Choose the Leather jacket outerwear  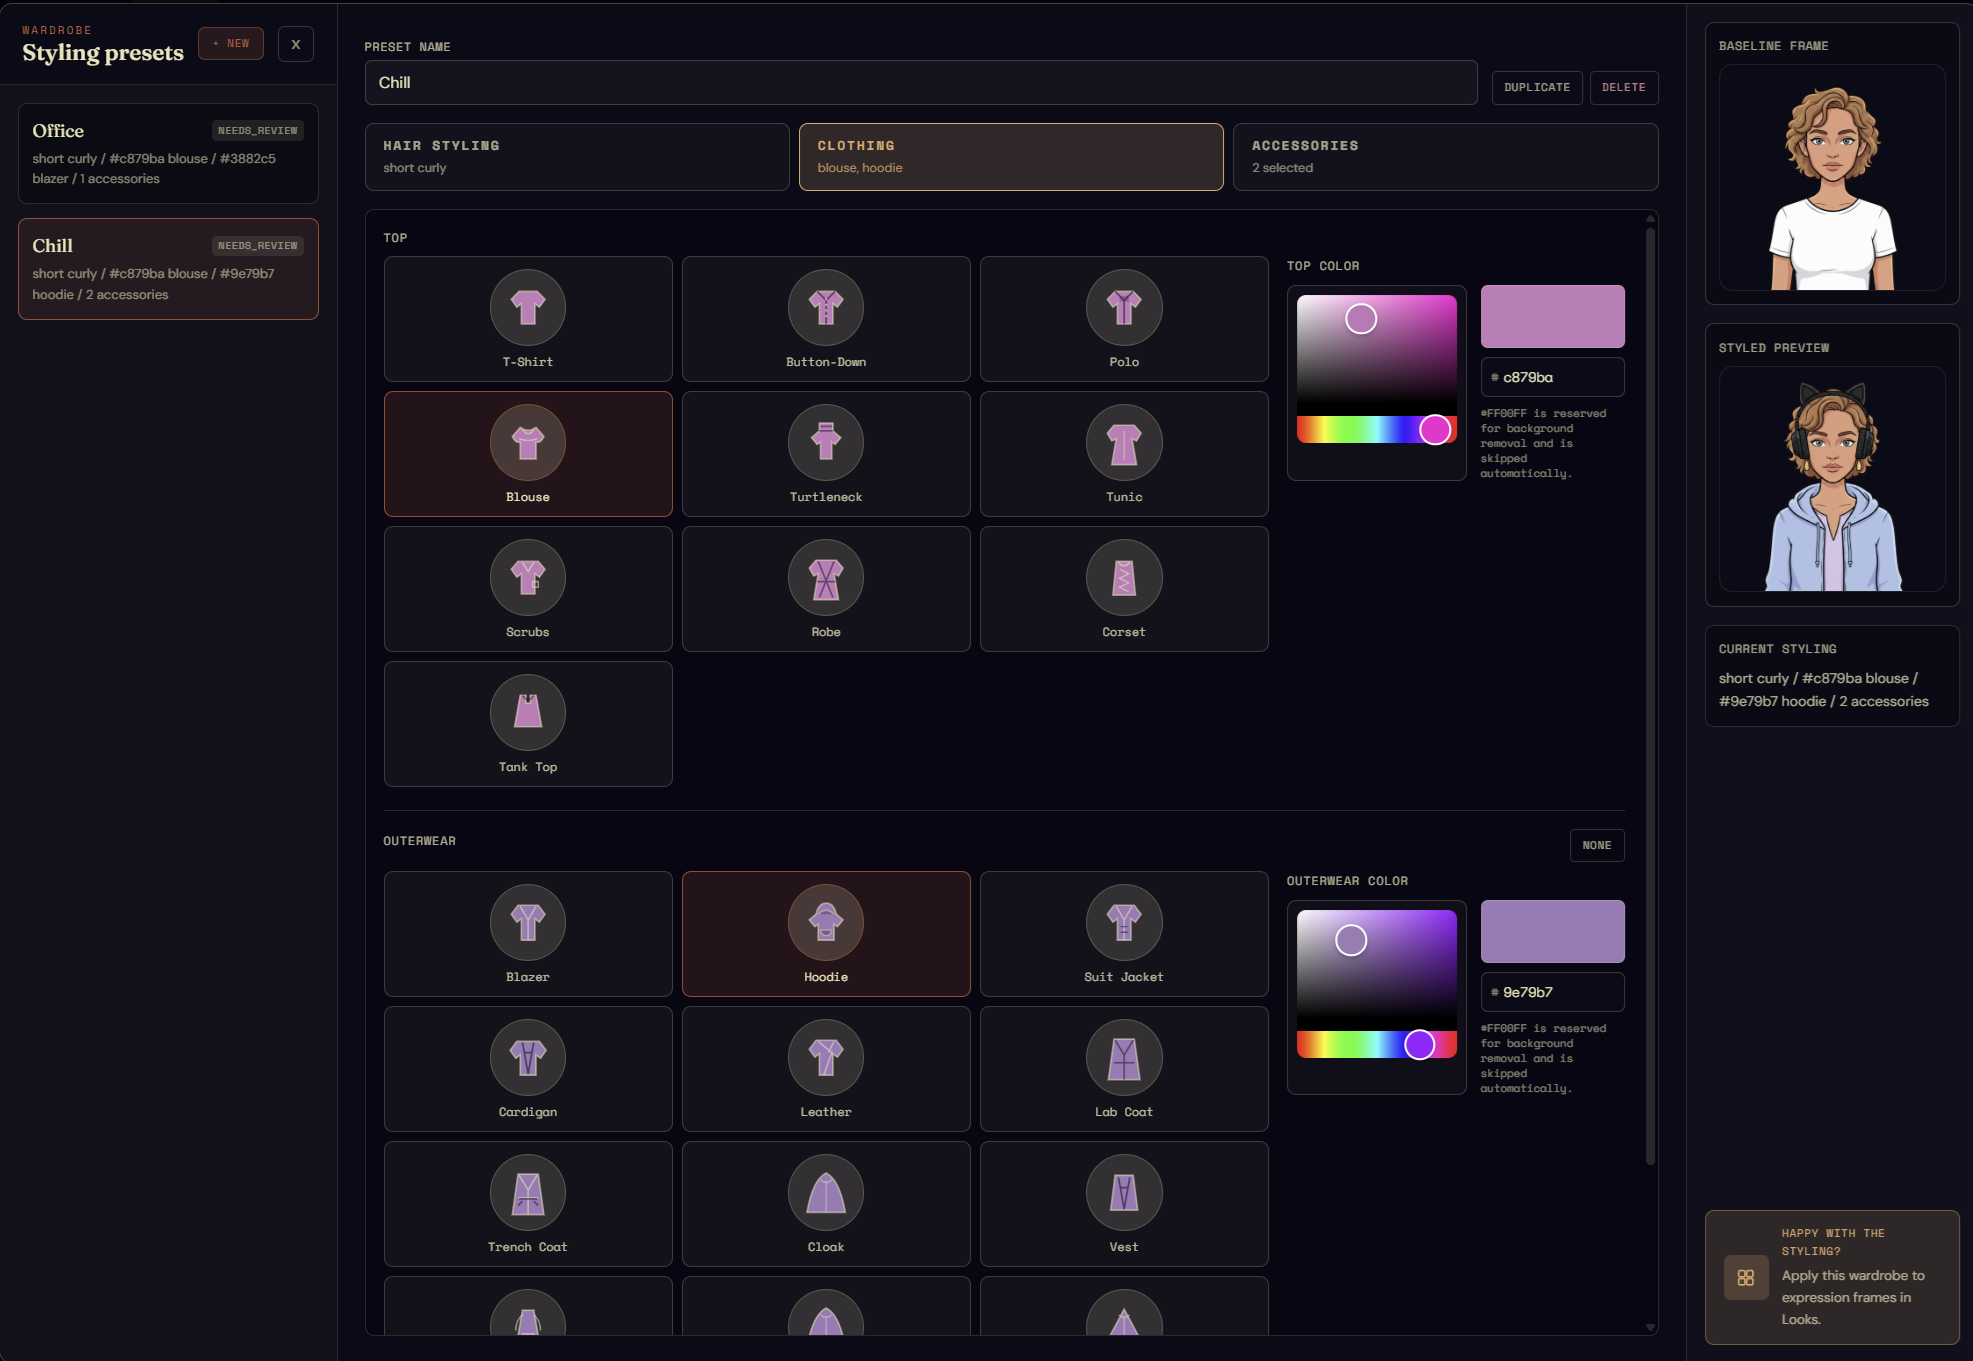click(x=826, y=1069)
